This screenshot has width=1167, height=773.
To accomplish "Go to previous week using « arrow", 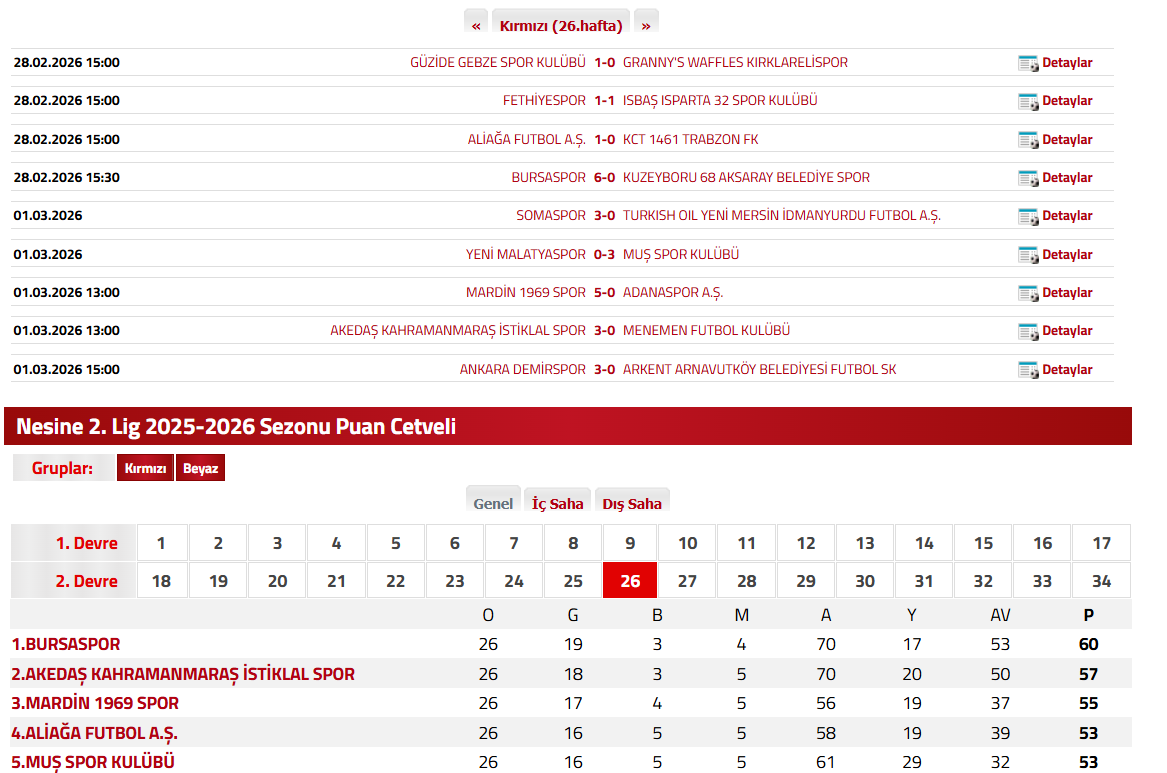I will 476,25.
